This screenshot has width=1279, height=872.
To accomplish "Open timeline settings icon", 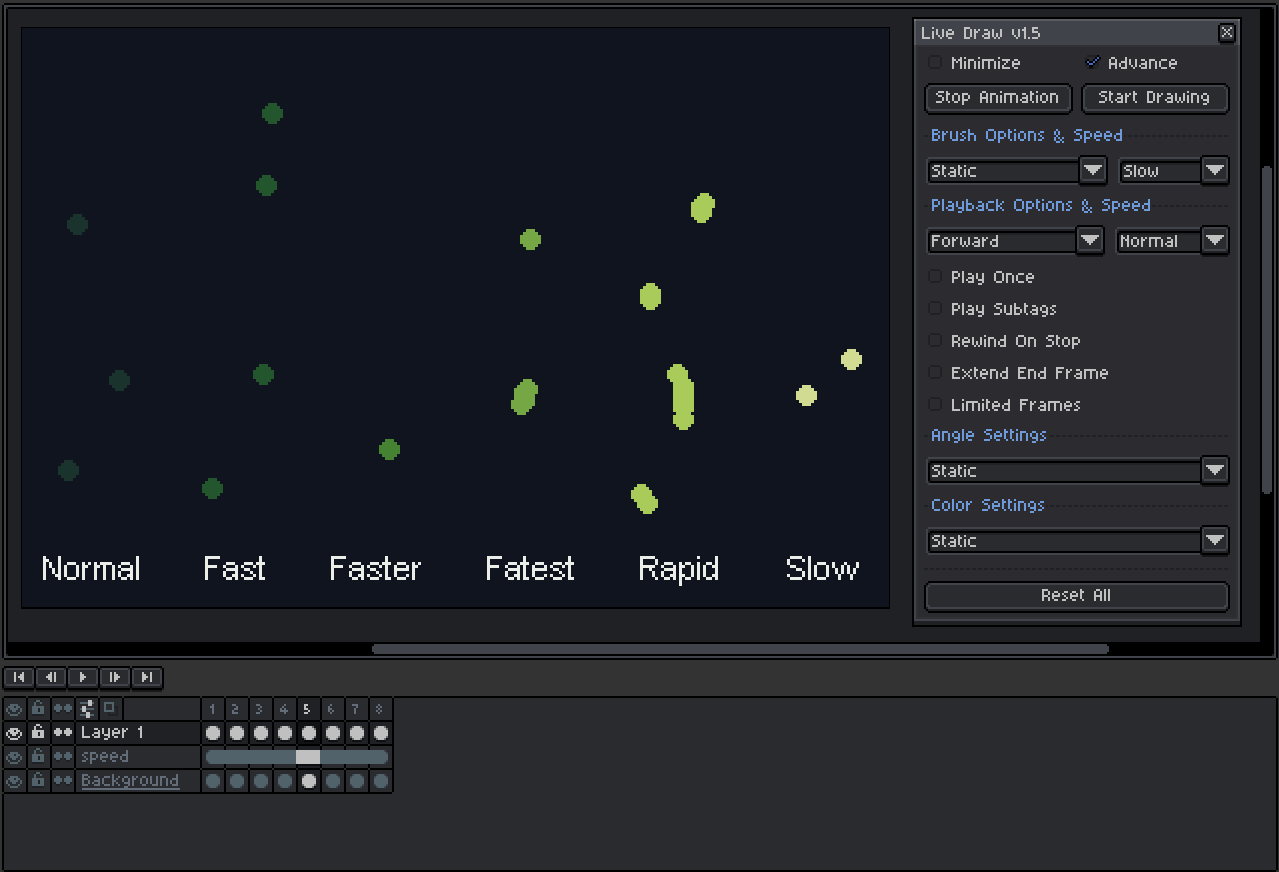I will click(87, 709).
